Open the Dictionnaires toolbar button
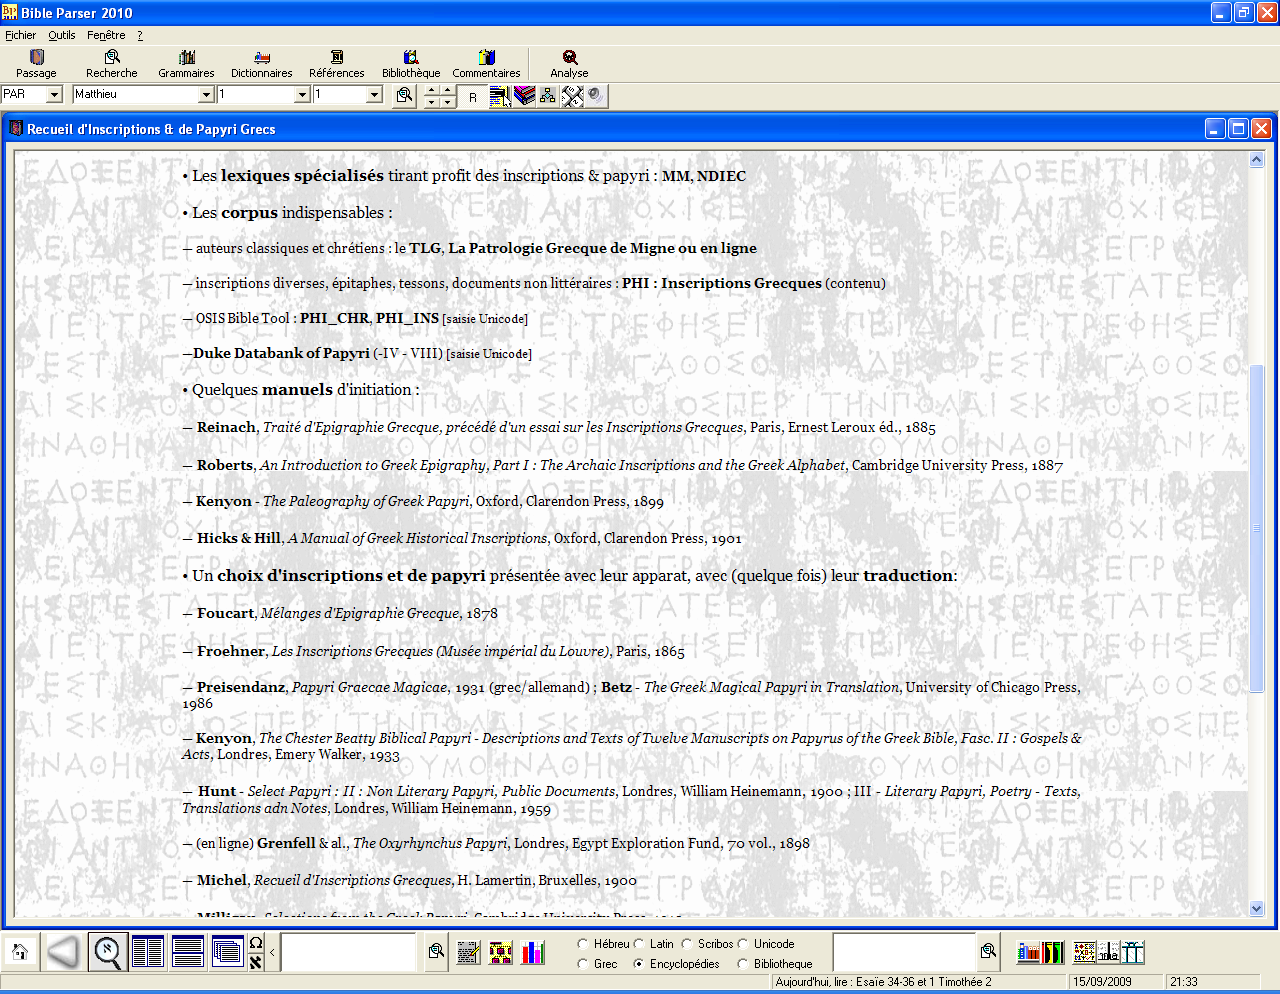Screen dimensions: 1280x994 pyautogui.click(x=261, y=64)
